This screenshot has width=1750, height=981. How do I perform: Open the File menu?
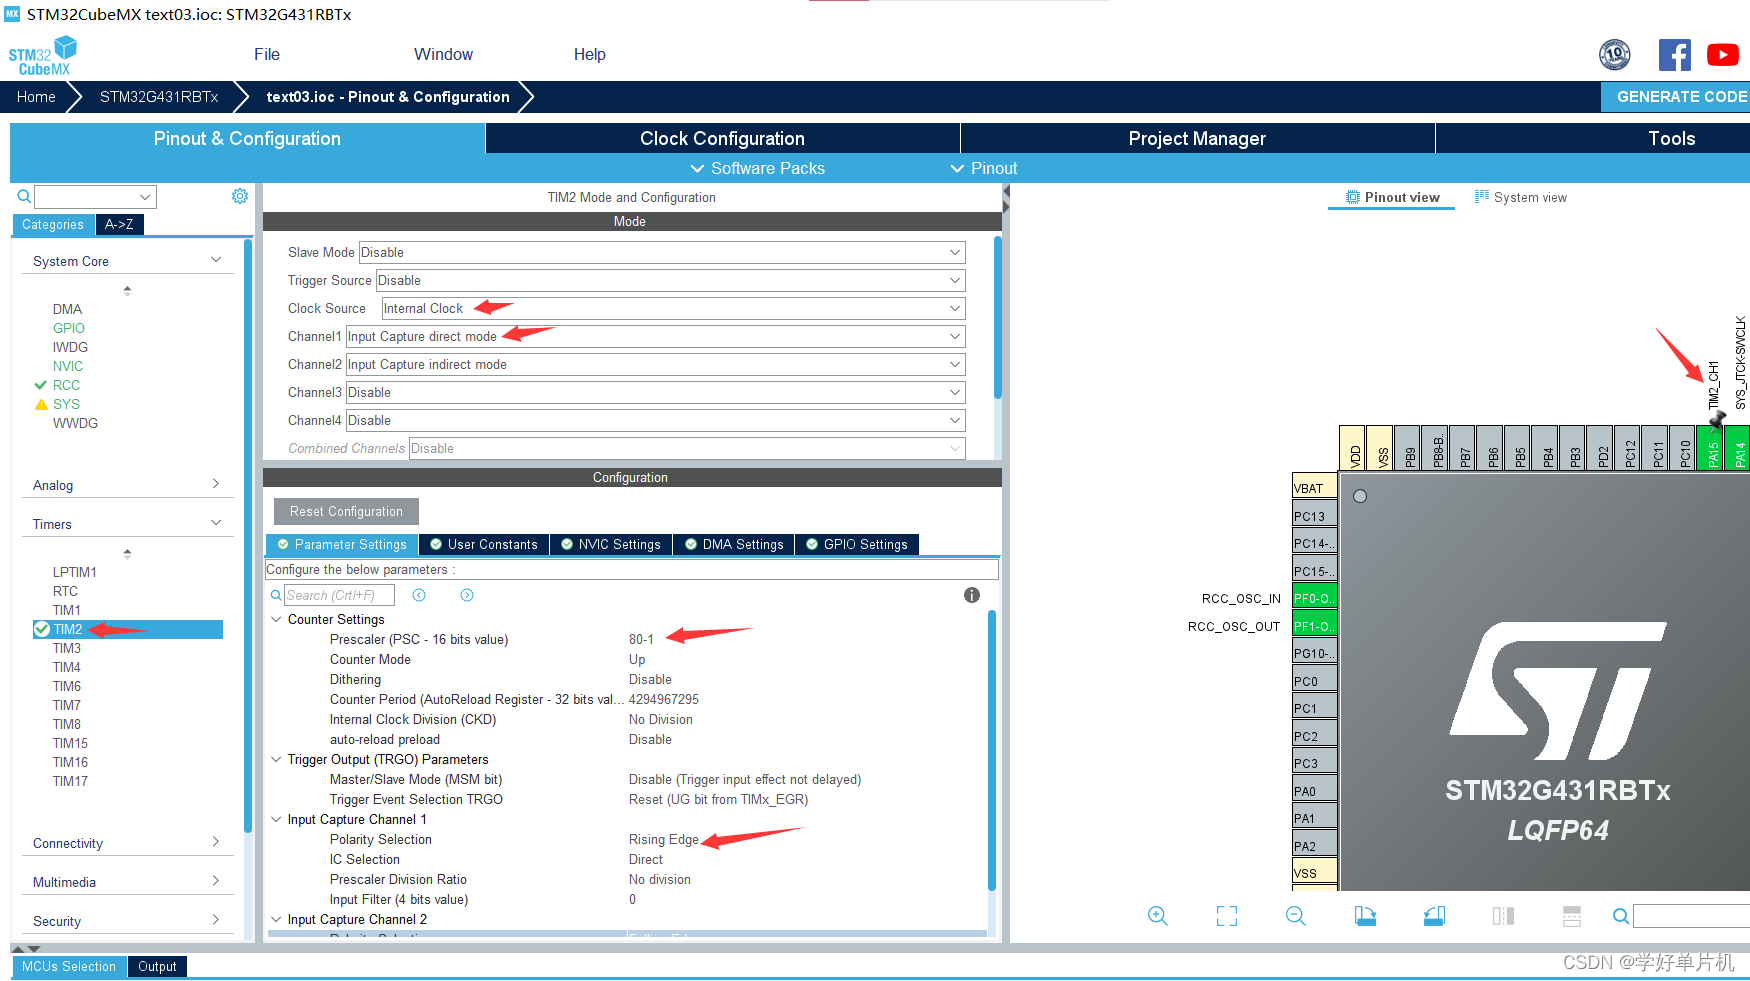pyautogui.click(x=267, y=54)
